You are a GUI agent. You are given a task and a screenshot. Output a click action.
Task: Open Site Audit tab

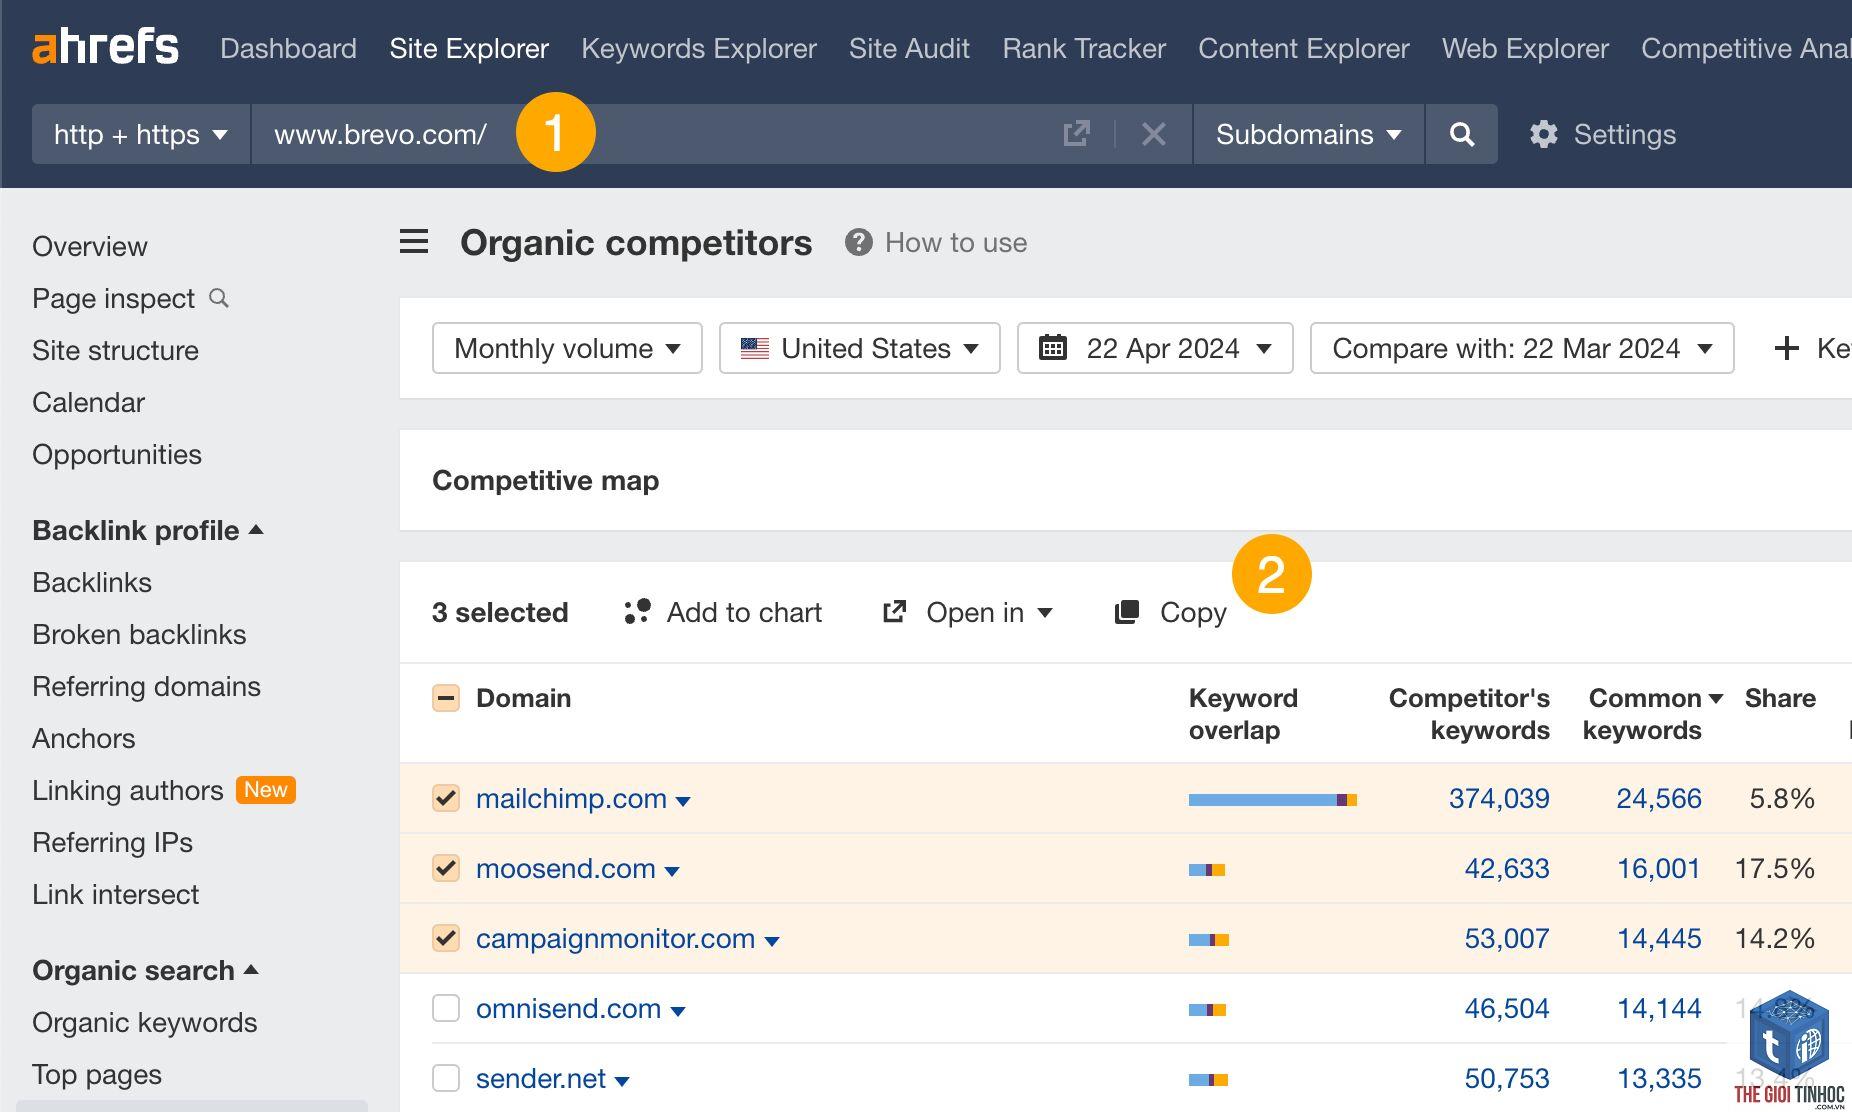[909, 48]
